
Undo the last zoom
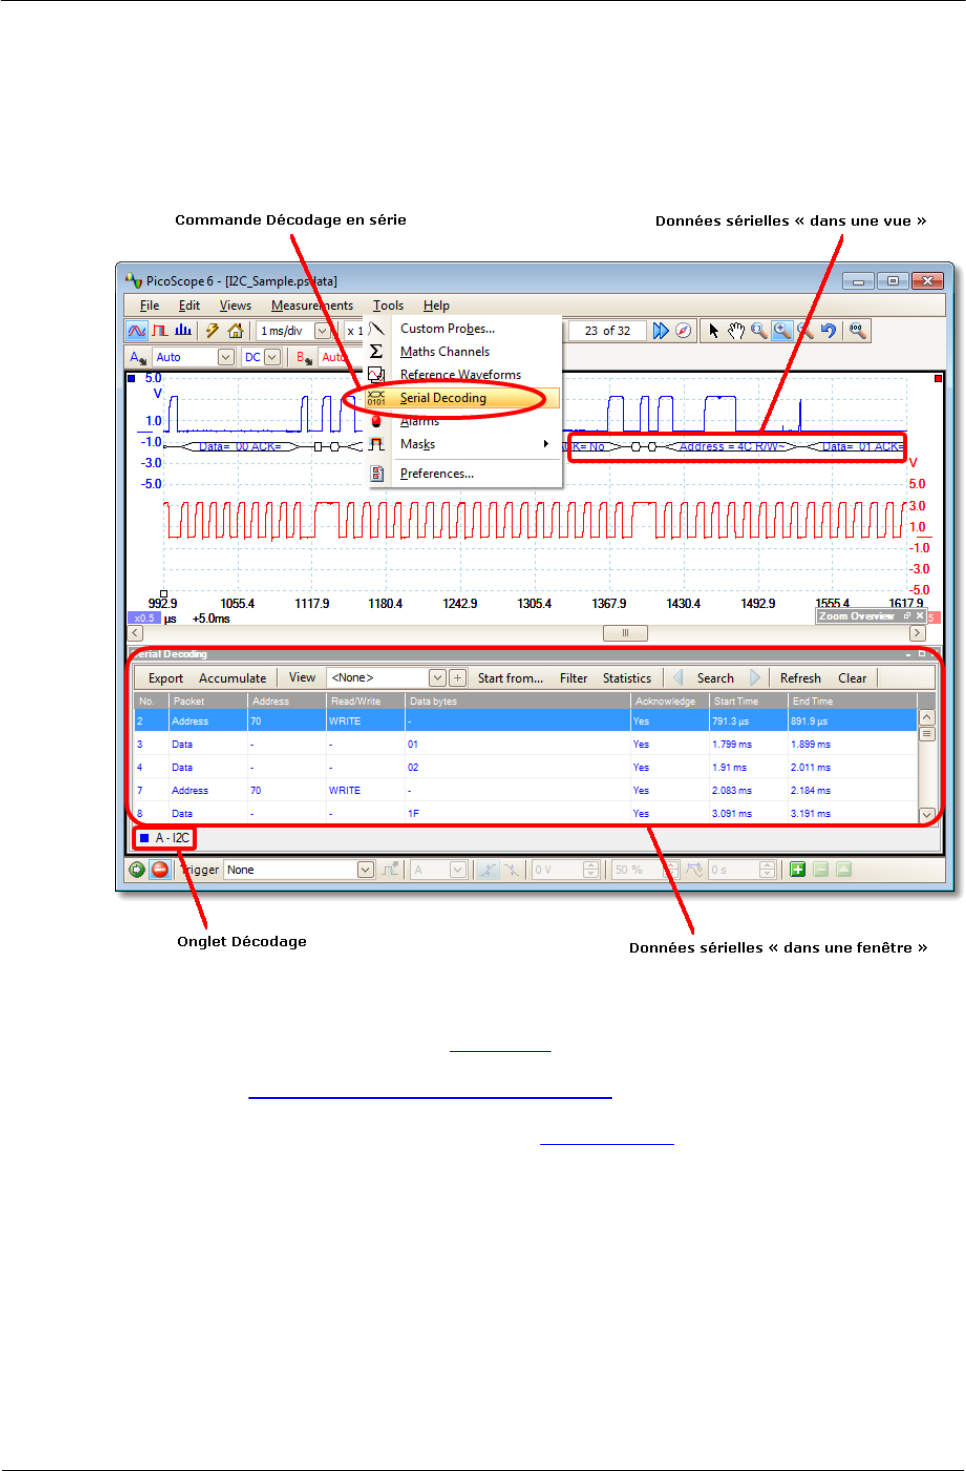click(x=828, y=331)
